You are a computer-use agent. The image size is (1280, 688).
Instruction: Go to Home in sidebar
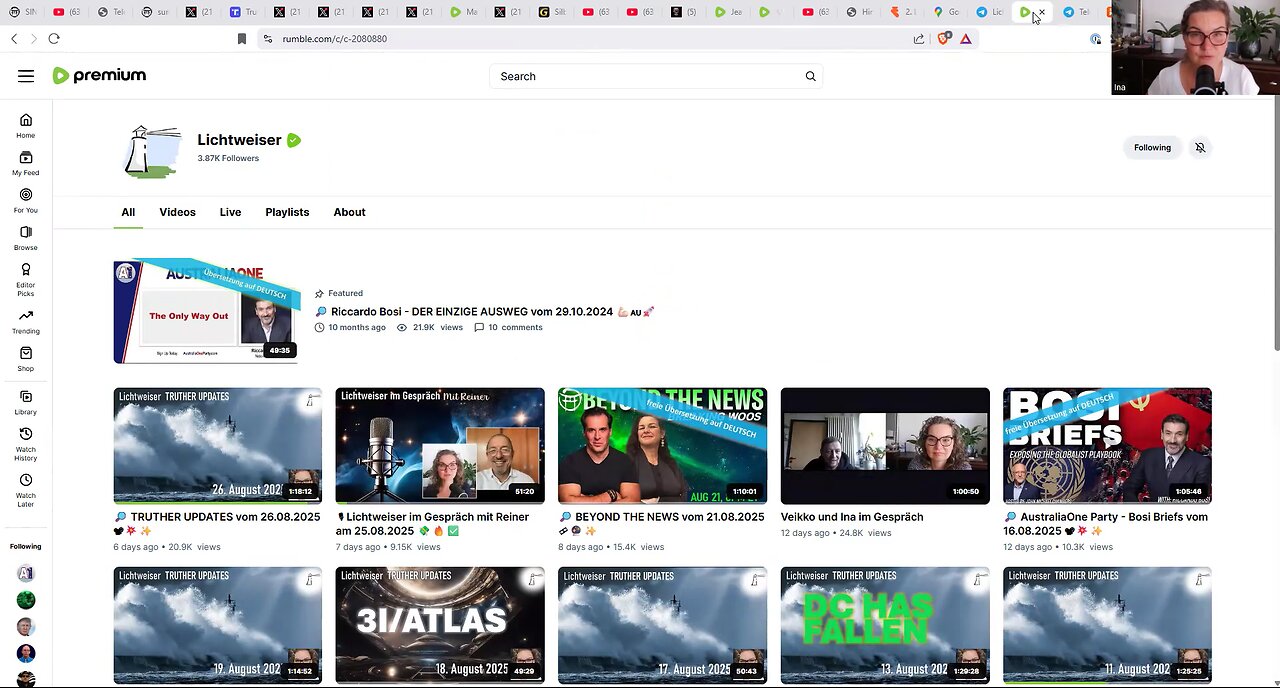[26, 126]
